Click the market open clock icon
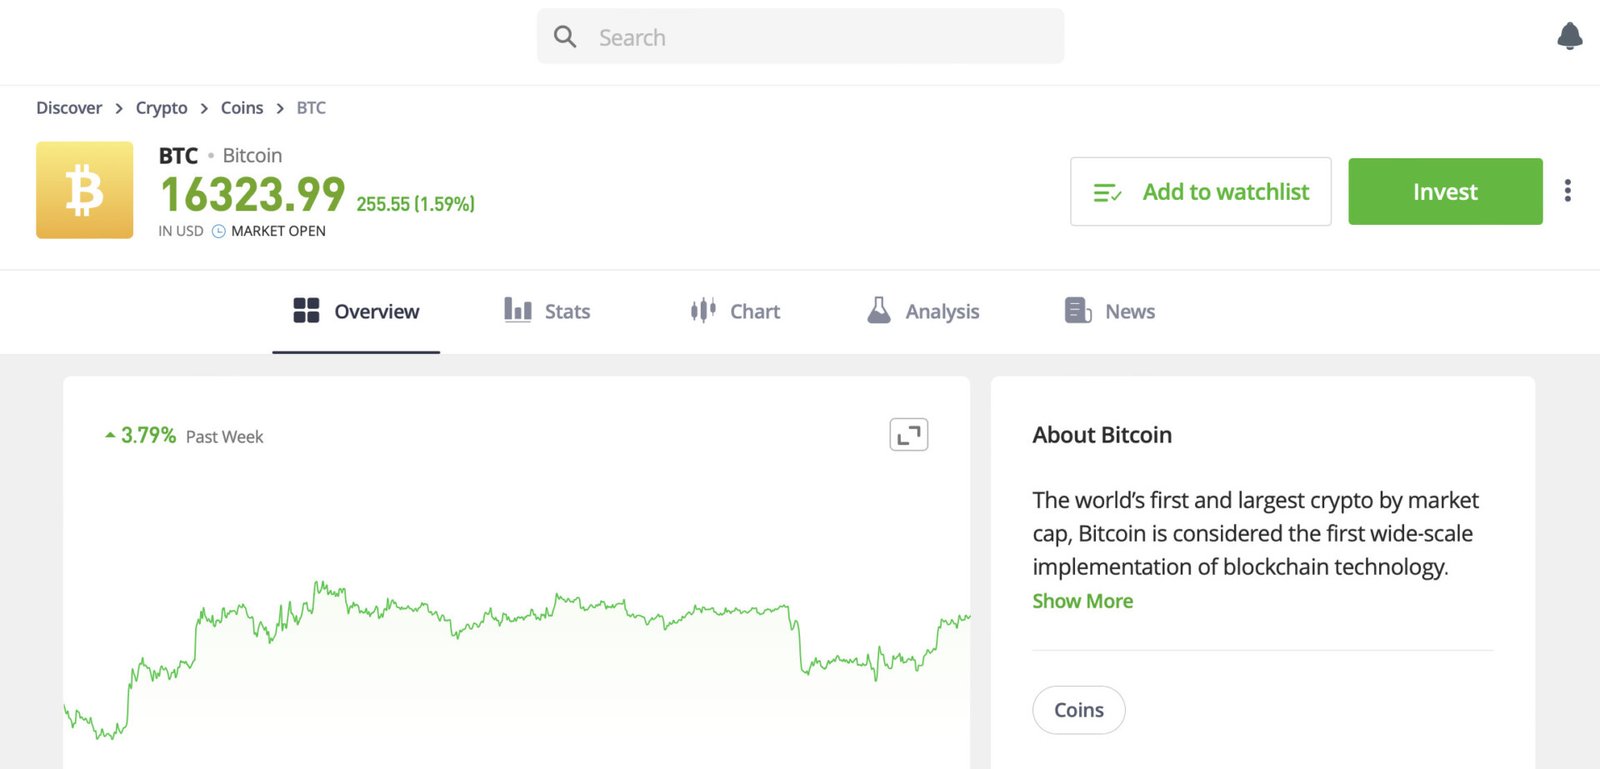This screenshot has height=769, width=1600. tap(219, 231)
